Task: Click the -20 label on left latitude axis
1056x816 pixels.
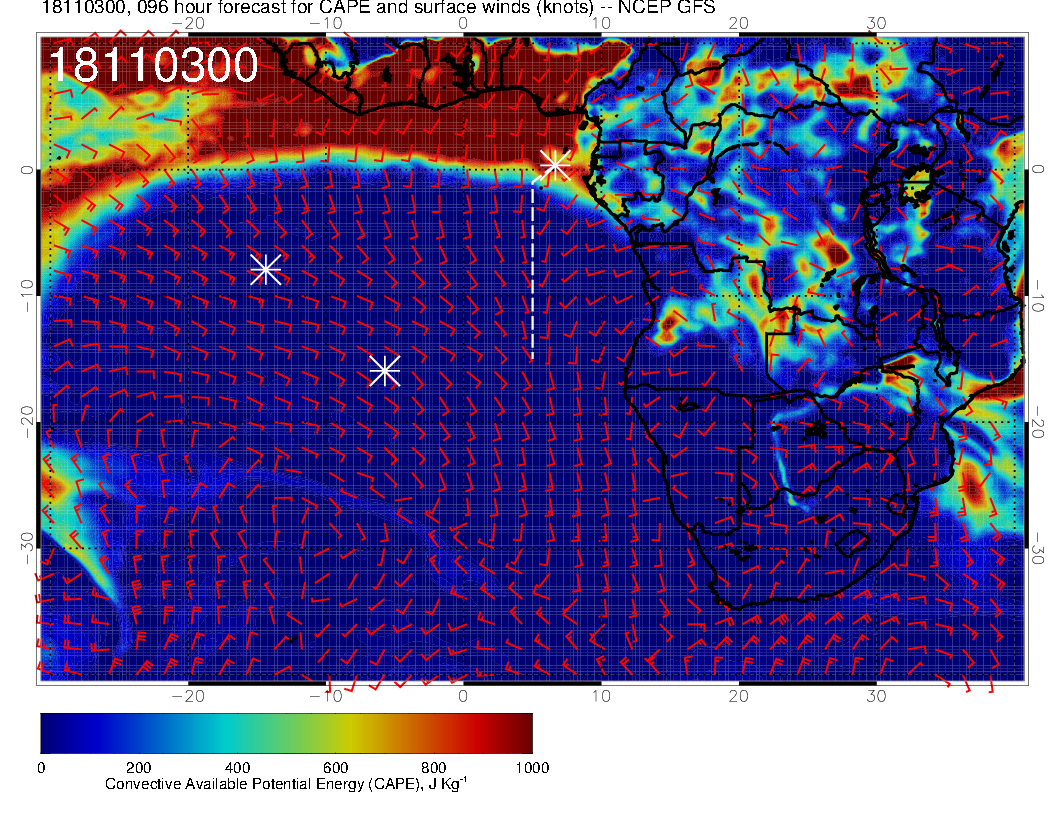Action: click(27, 422)
